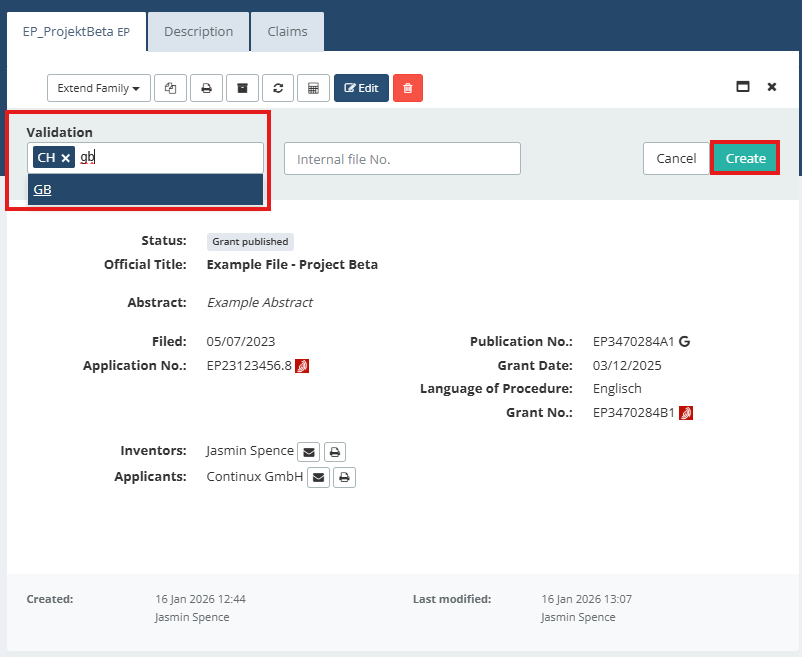Remove the CH validation tag
802x657 pixels.
[x=65, y=158]
